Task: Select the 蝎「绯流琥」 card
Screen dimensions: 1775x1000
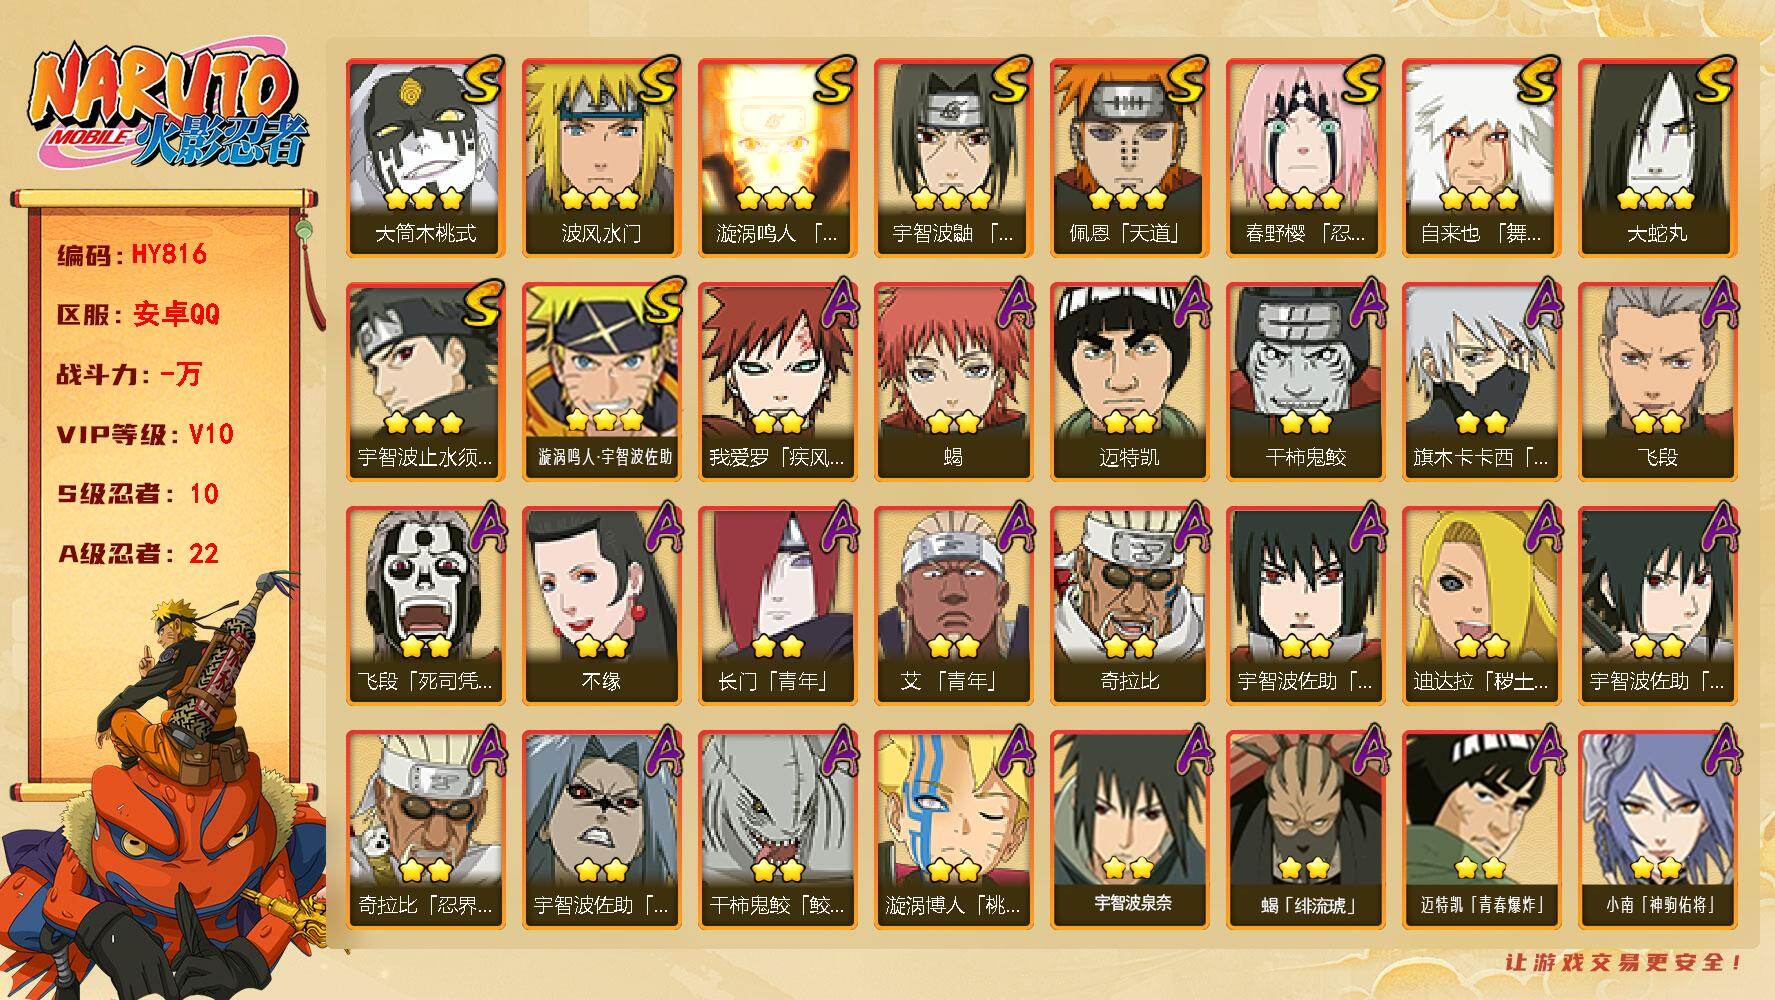Action: pyautogui.click(x=1305, y=830)
